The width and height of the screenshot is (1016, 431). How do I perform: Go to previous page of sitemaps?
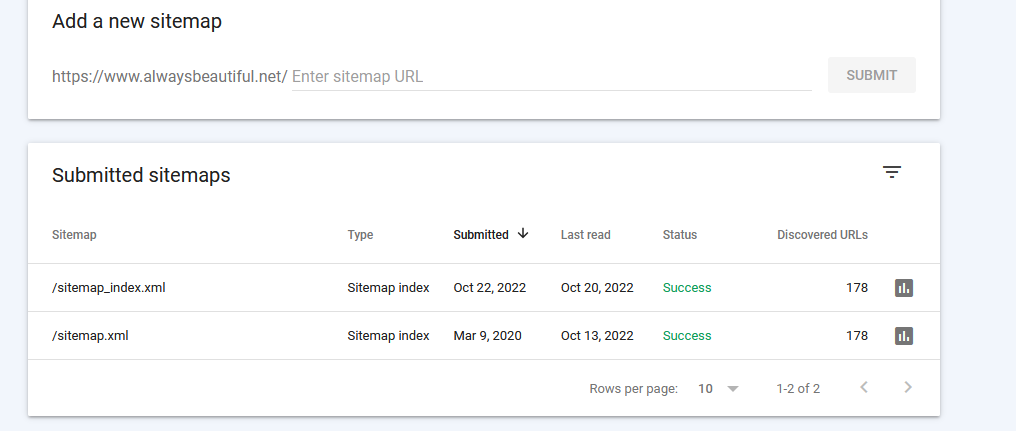[x=864, y=388]
